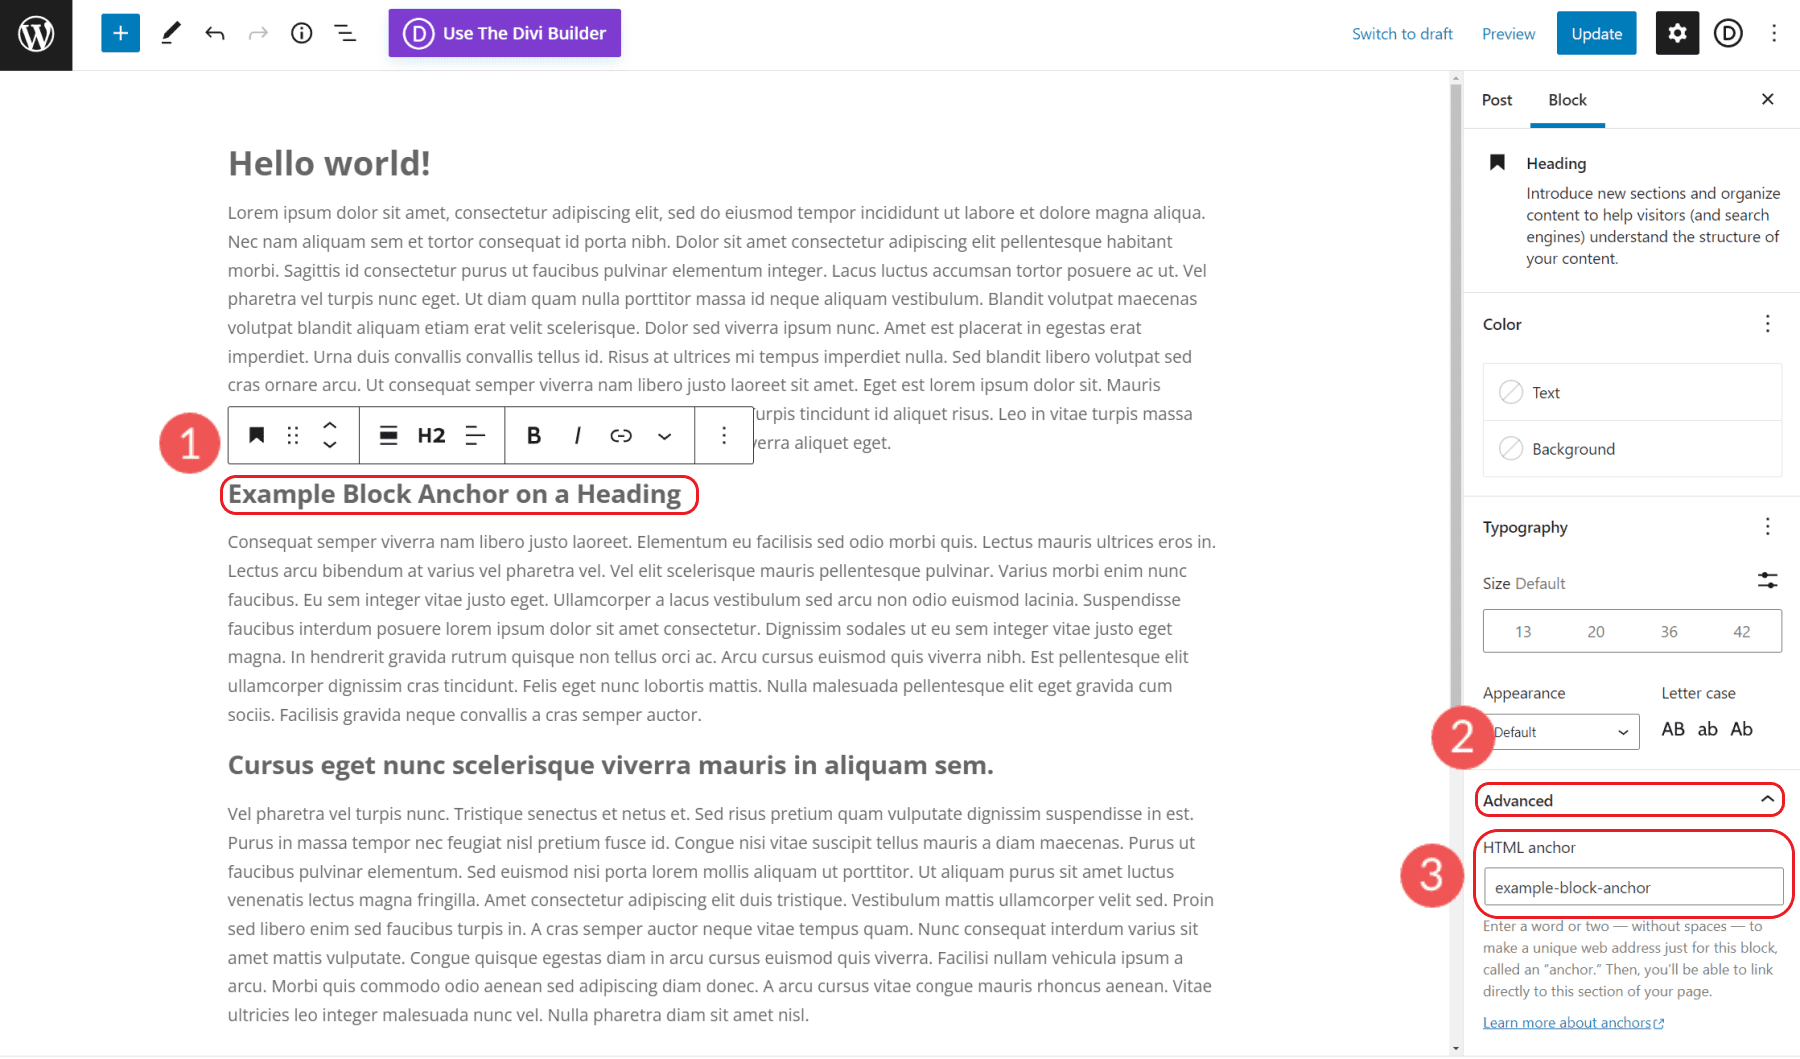This screenshot has height=1059, width=1800.
Task: Enable capitalize letter case
Action: point(1740,729)
